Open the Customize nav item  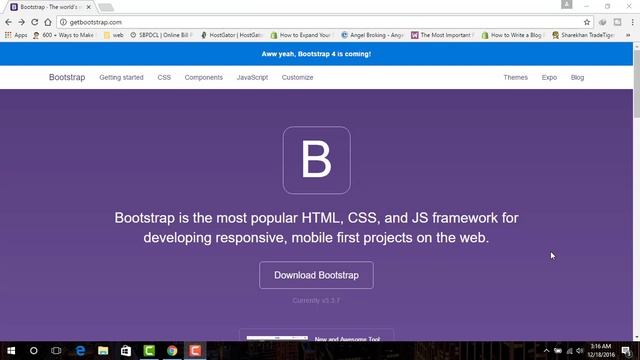click(x=298, y=77)
